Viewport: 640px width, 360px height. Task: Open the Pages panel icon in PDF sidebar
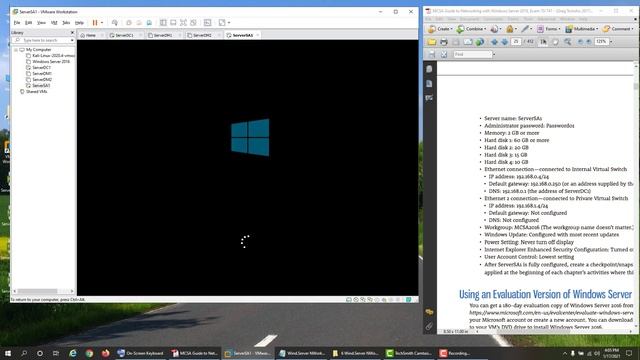coord(429,69)
